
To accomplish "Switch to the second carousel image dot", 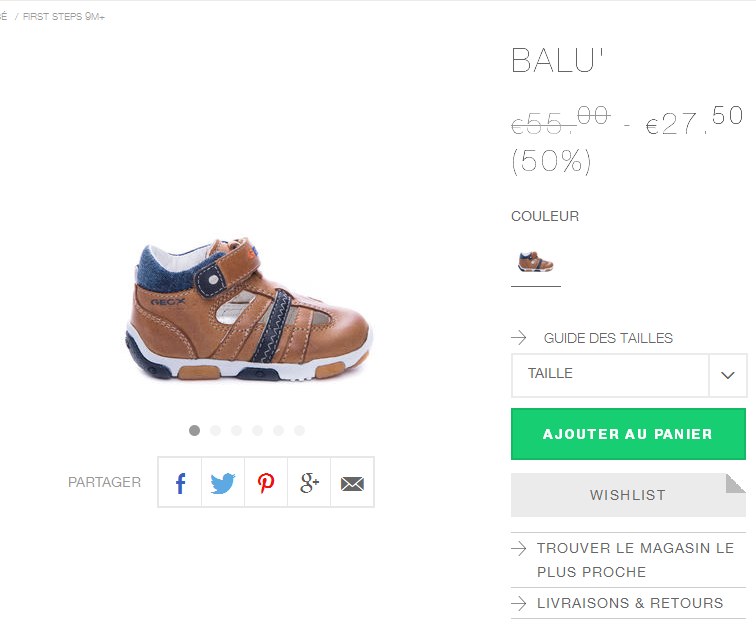I will pos(216,430).
